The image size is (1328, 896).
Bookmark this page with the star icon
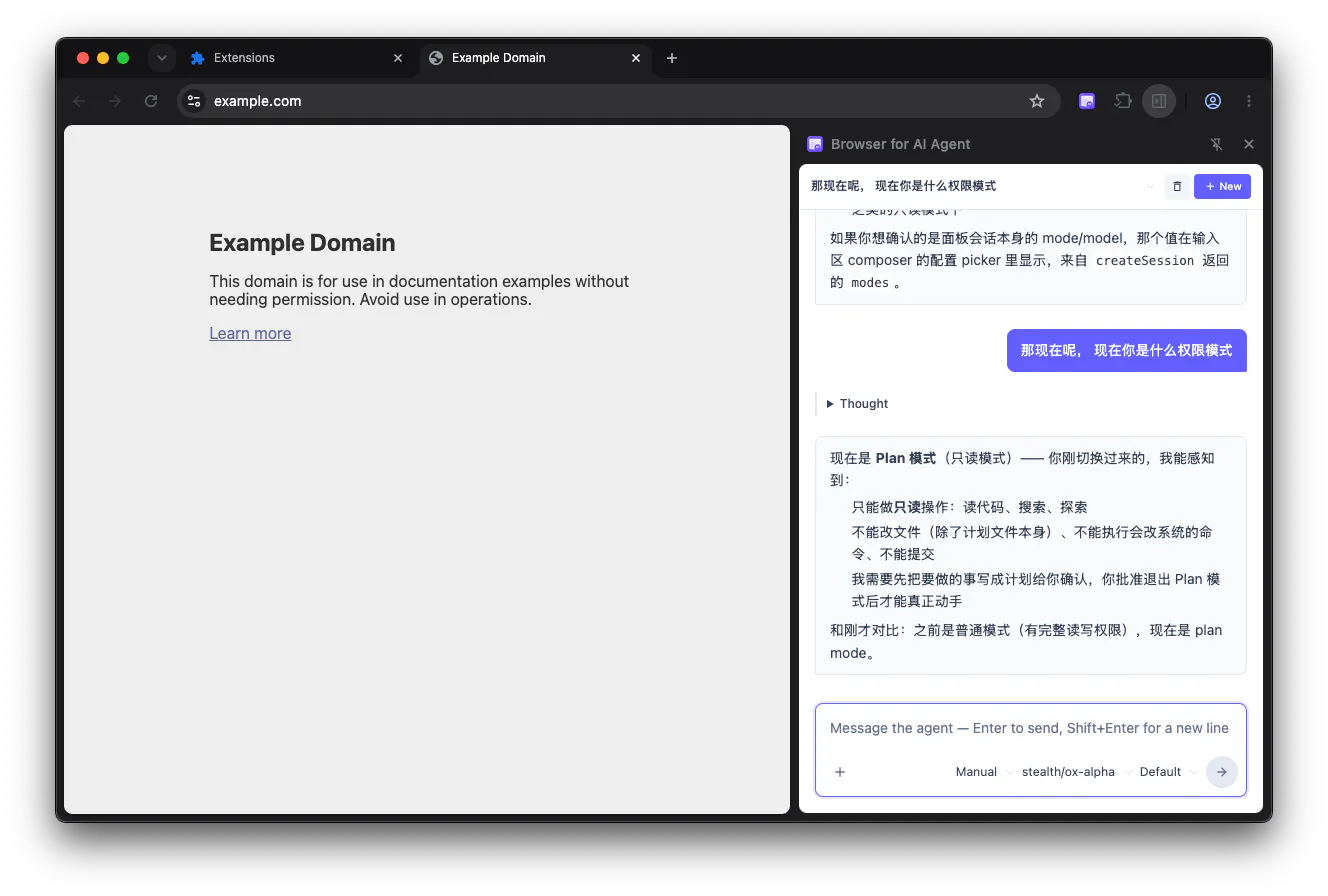click(1037, 101)
